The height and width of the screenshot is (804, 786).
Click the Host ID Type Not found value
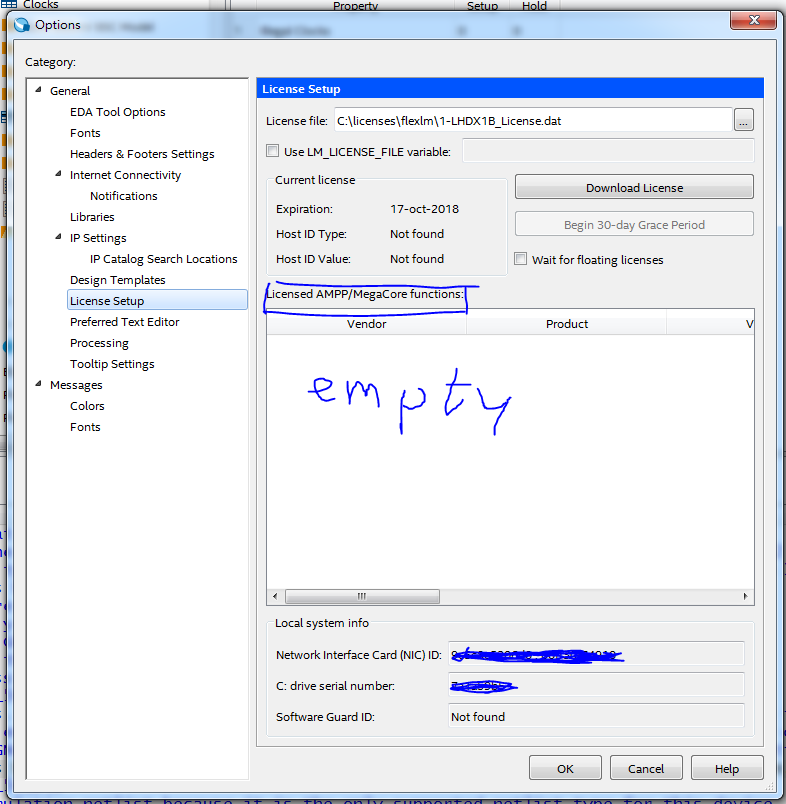tap(417, 234)
